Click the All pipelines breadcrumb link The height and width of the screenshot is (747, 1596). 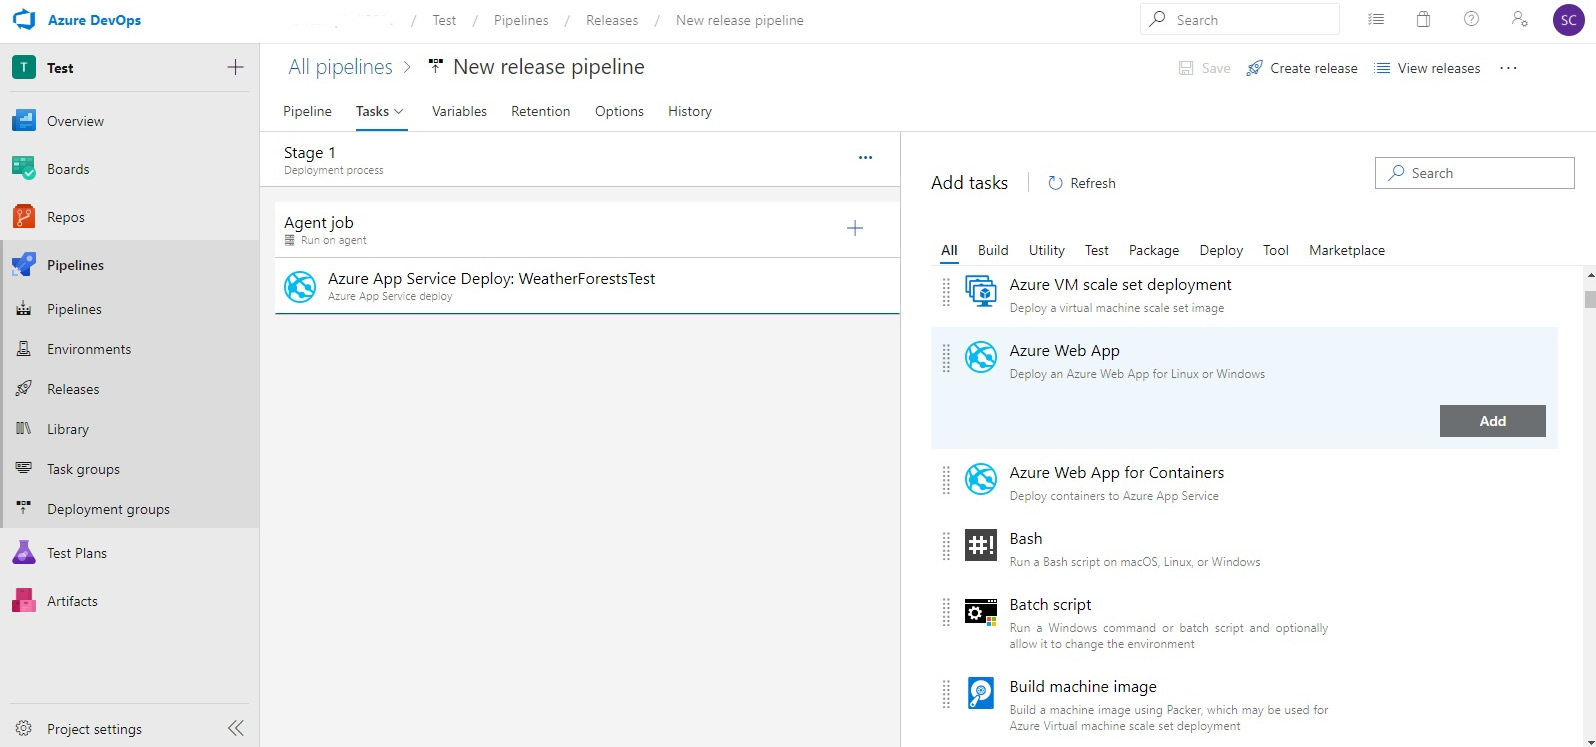340,67
